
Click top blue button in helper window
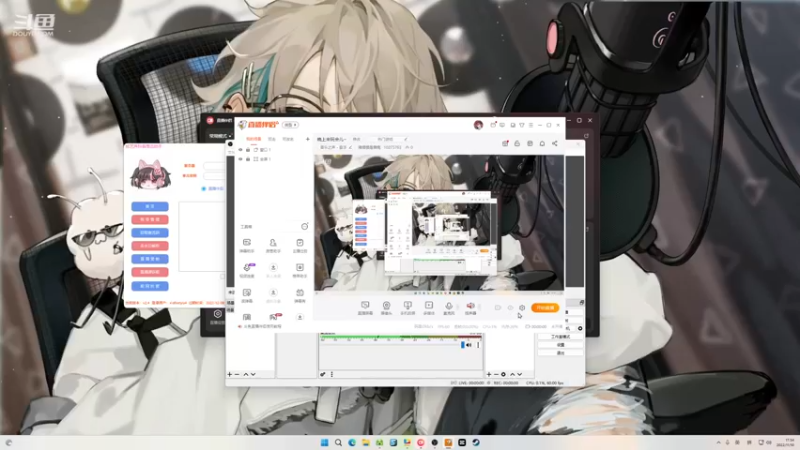[x=150, y=206]
